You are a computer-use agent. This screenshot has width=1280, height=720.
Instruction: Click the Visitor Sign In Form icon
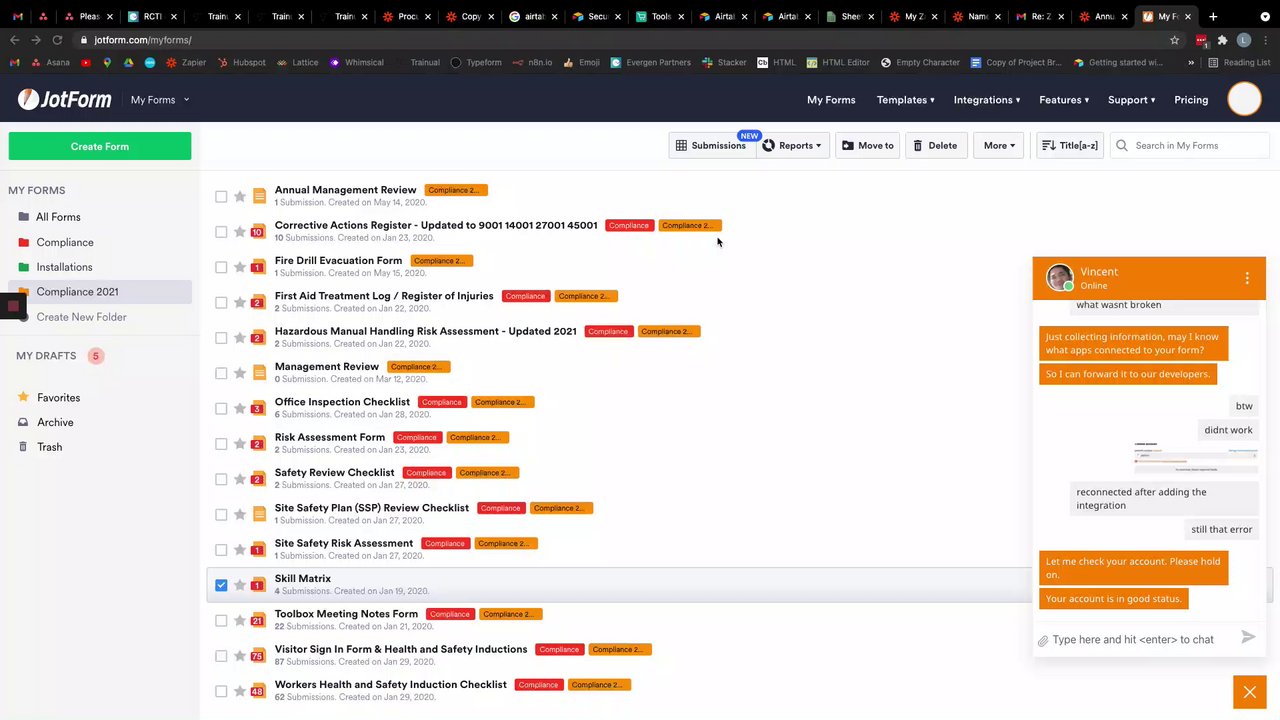pos(259,655)
